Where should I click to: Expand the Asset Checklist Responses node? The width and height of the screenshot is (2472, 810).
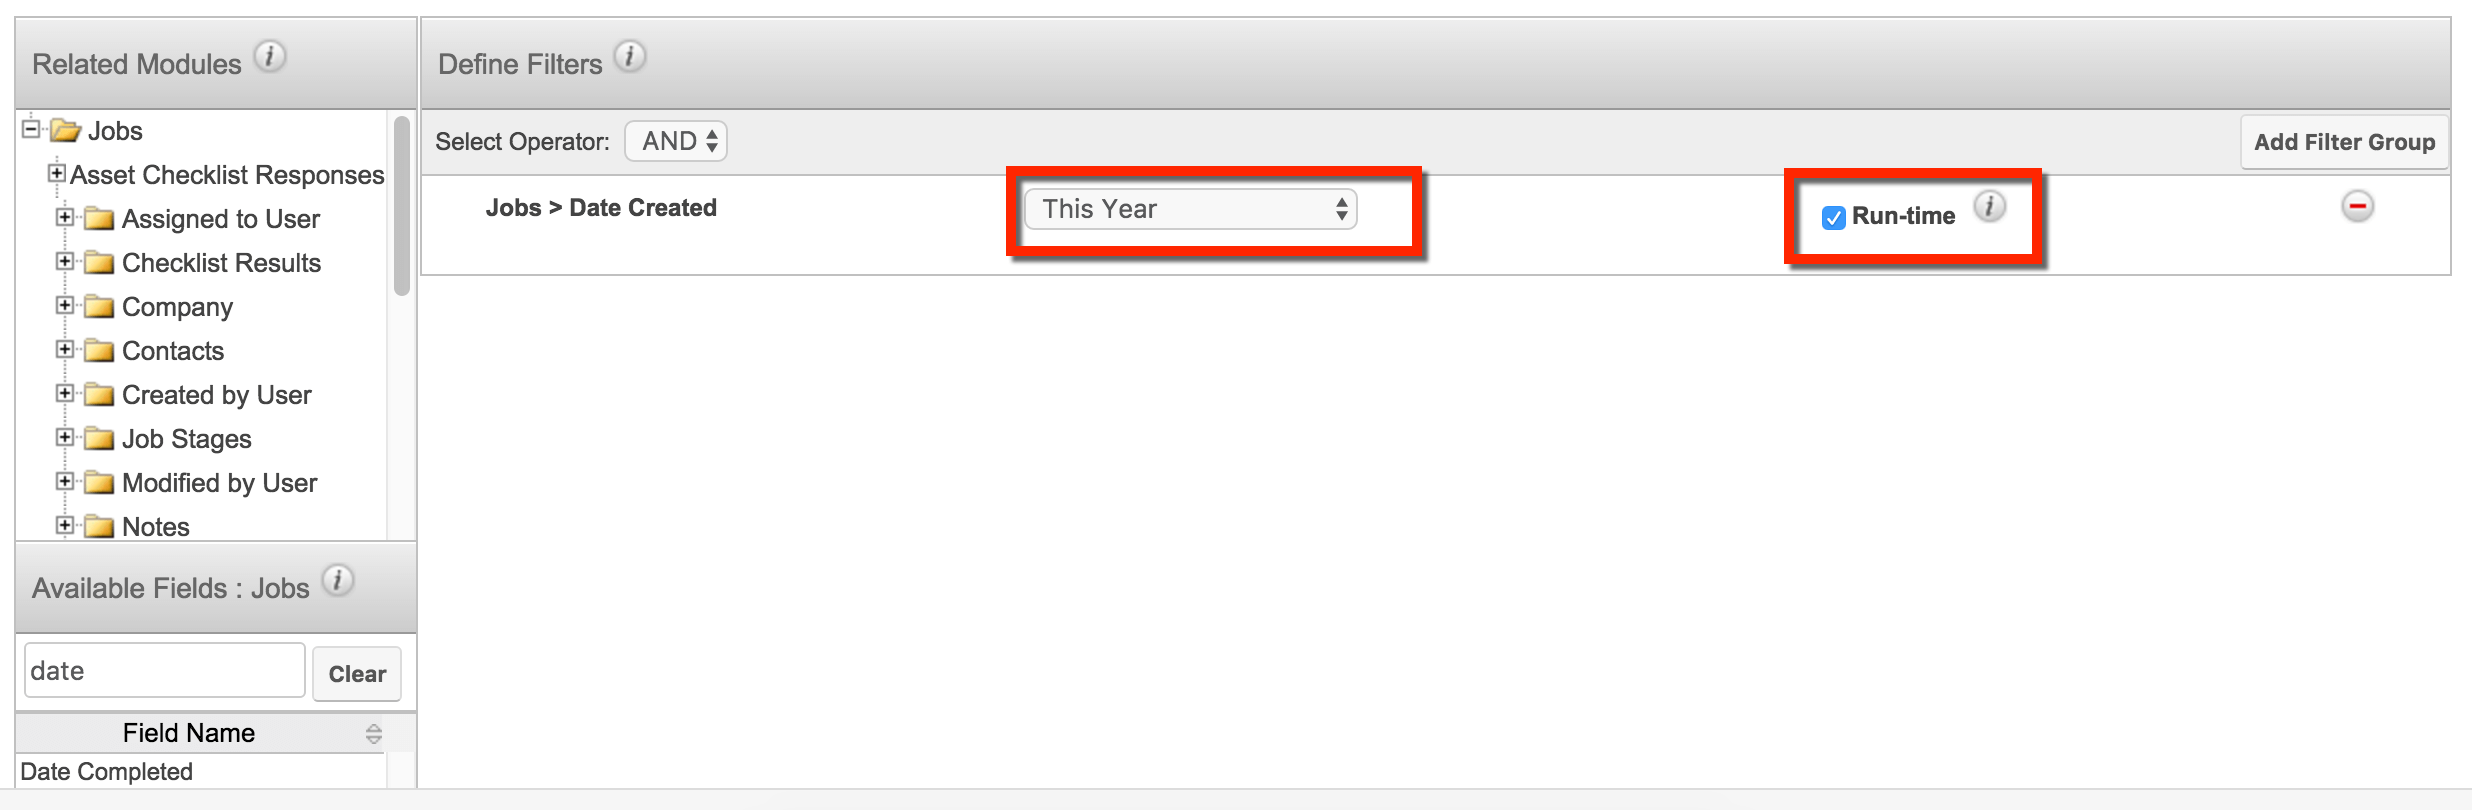pyautogui.click(x=57, y=174)
